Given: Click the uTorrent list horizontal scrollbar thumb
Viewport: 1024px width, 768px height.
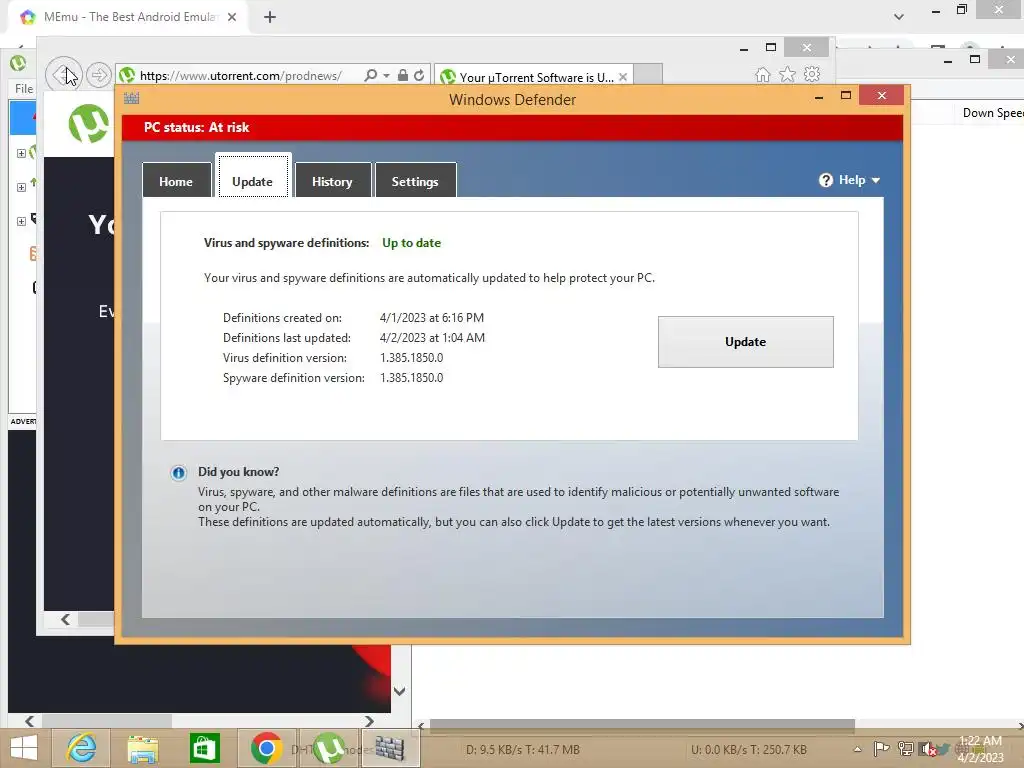Looking at the screenshot, I should click(x=641, y=724).
